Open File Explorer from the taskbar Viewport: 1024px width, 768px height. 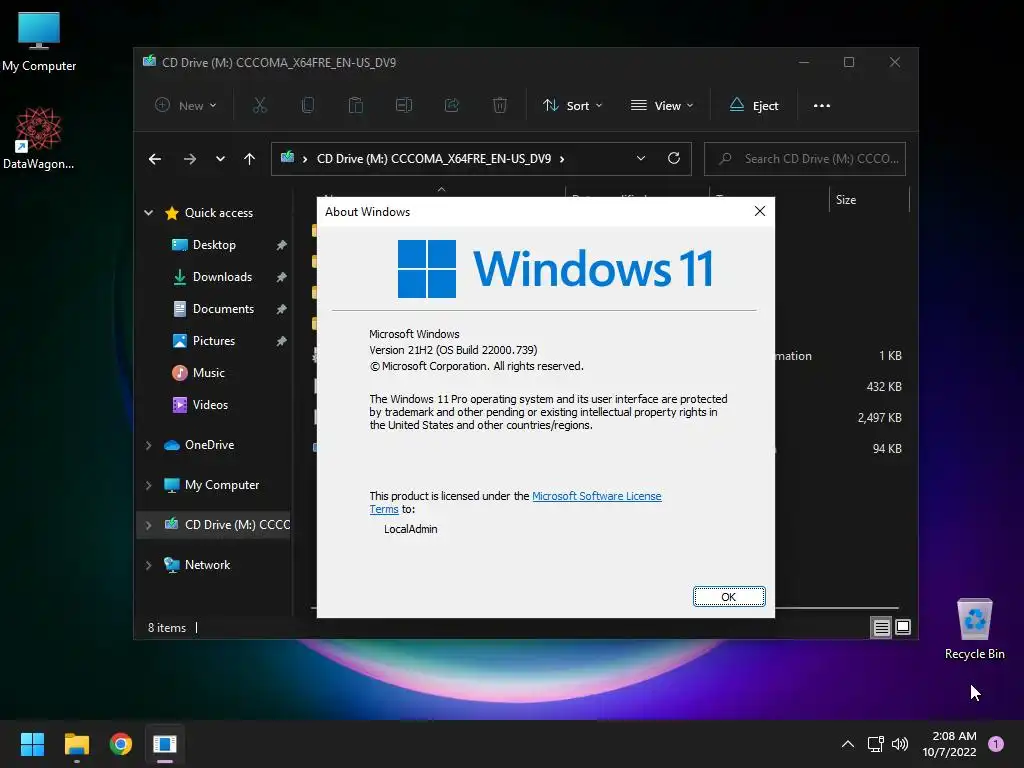coord(76,744)
